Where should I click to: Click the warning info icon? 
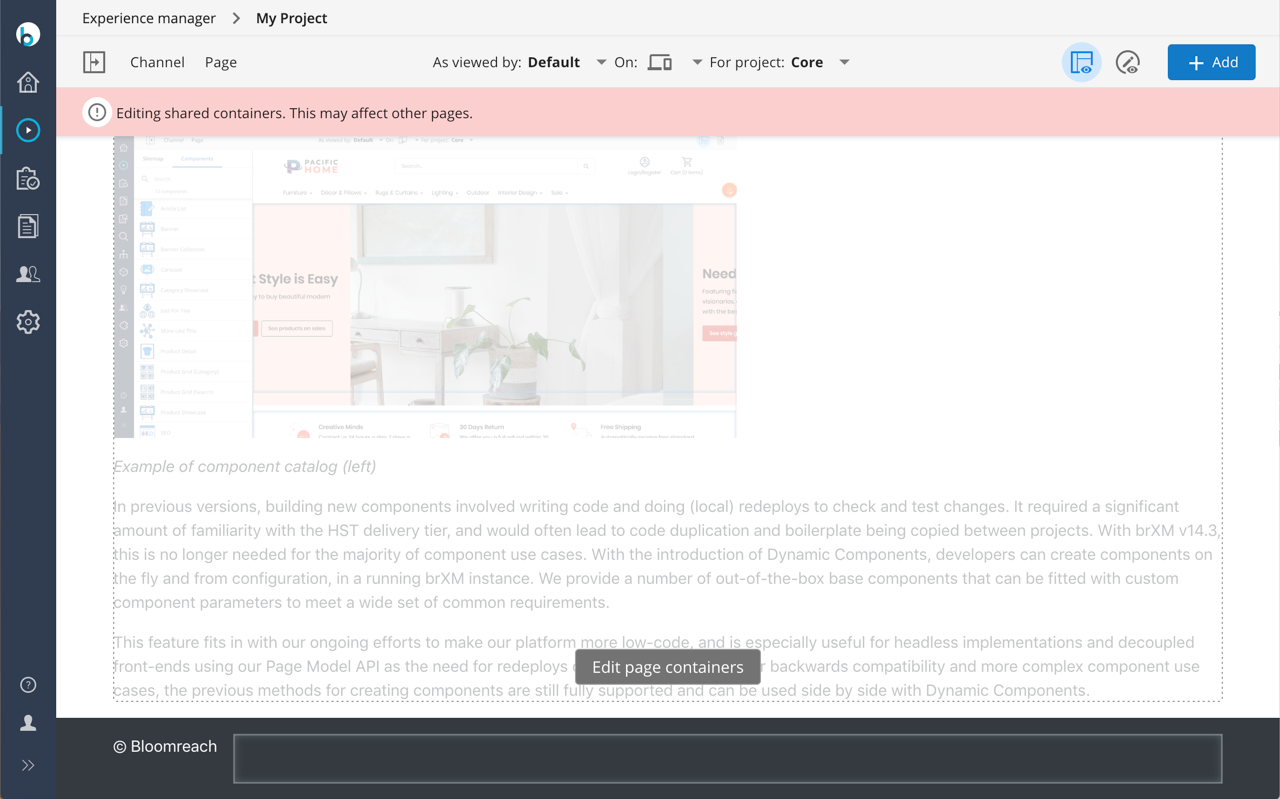coord(97,113)
